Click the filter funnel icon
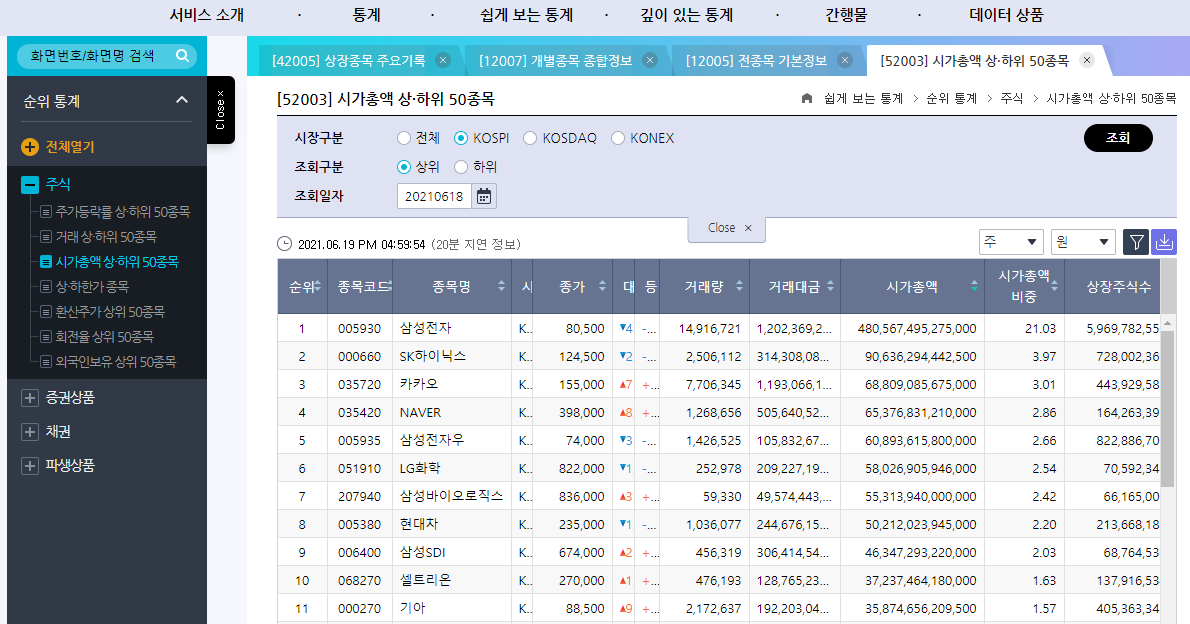This screenshot has height=624, width=1190. (x=1136, y=242)
